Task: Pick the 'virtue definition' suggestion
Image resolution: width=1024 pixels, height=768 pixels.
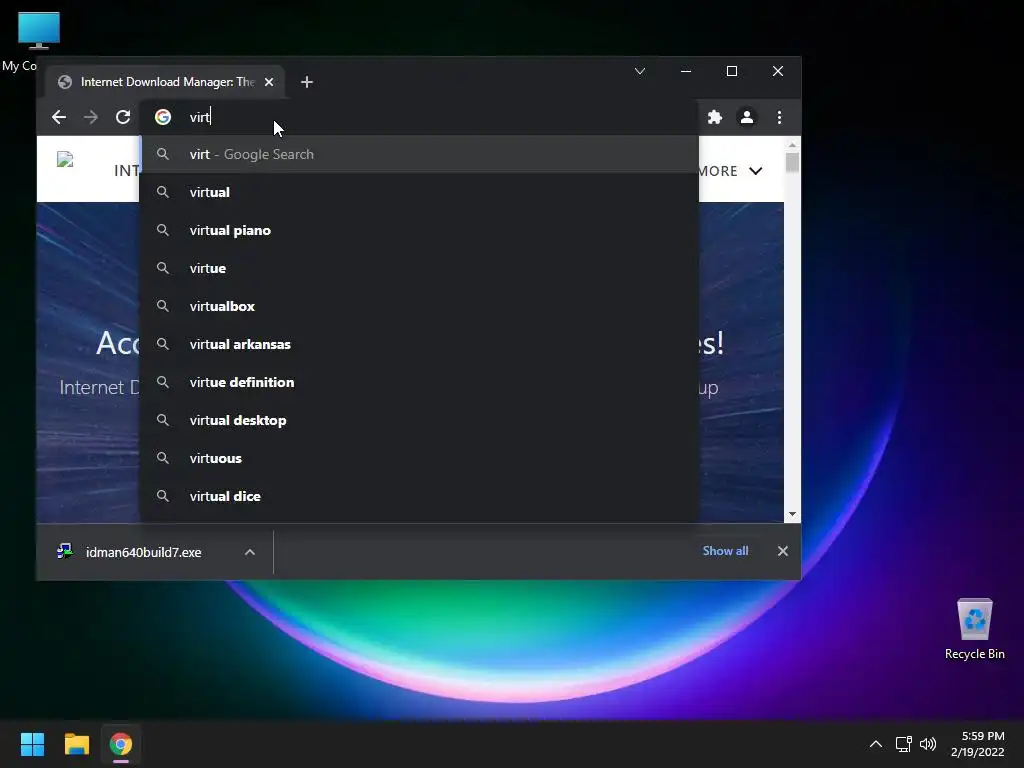Action: coord(419,382)
